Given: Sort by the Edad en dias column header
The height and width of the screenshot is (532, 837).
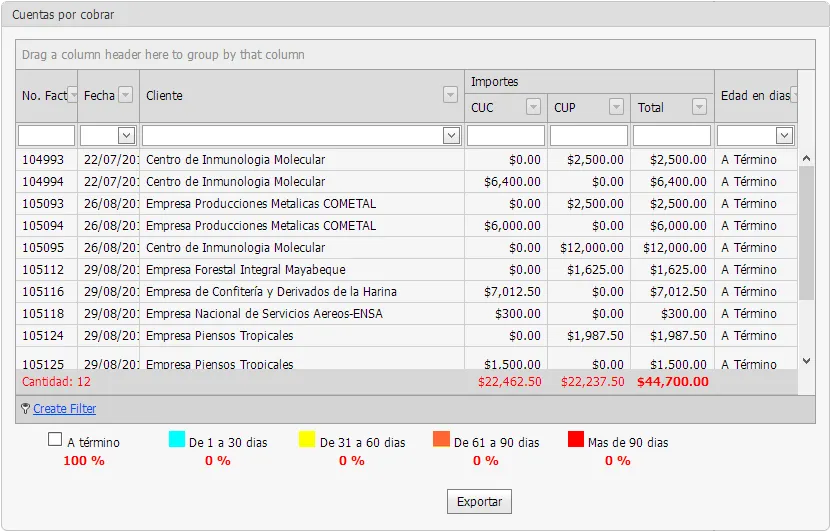Looking at the screenshot, I should pyautogui.click(x=755, y=96).
